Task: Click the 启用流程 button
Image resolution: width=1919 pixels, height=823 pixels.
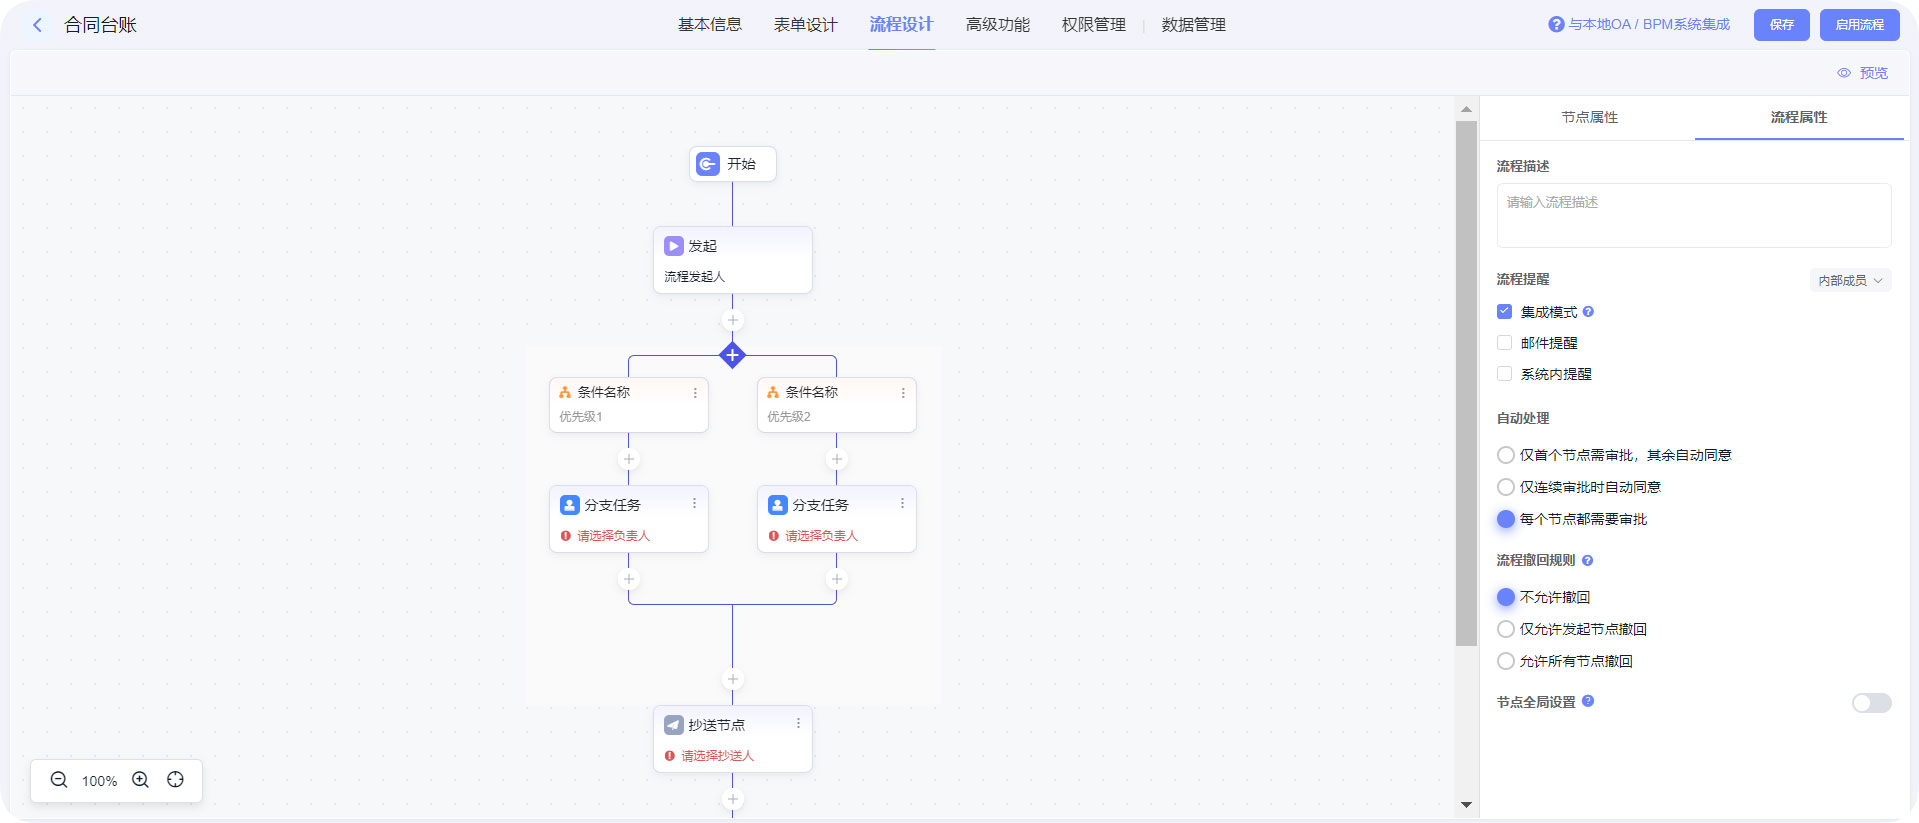Action: [1859, 25]
